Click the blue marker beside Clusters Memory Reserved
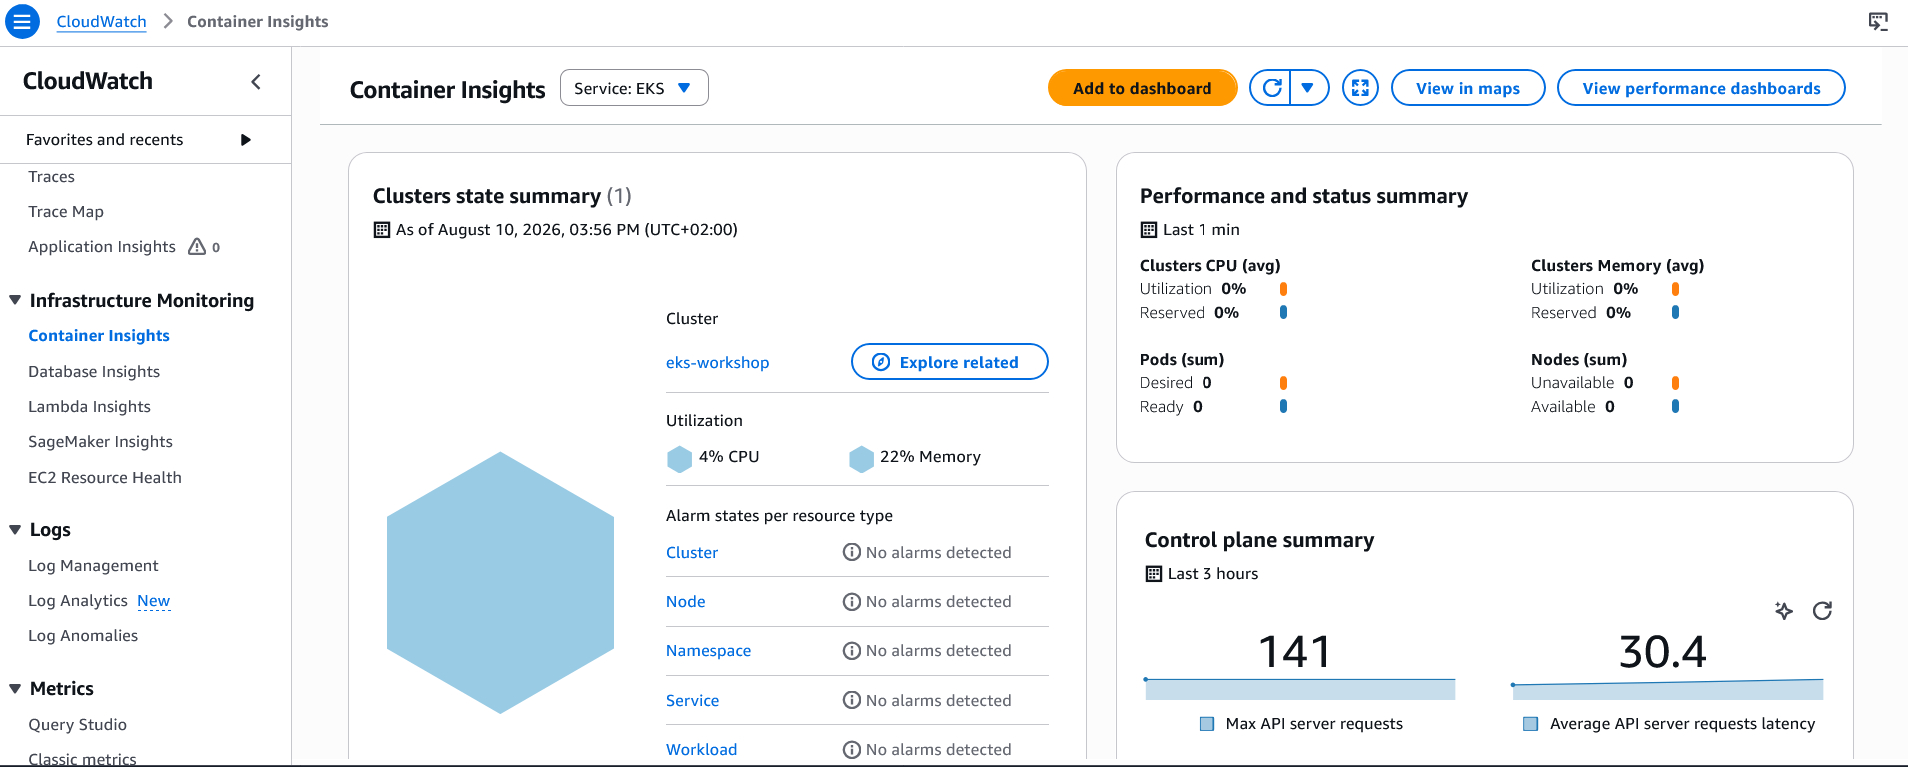This screenshot has height=767, width=1909. click(1675, 313)
